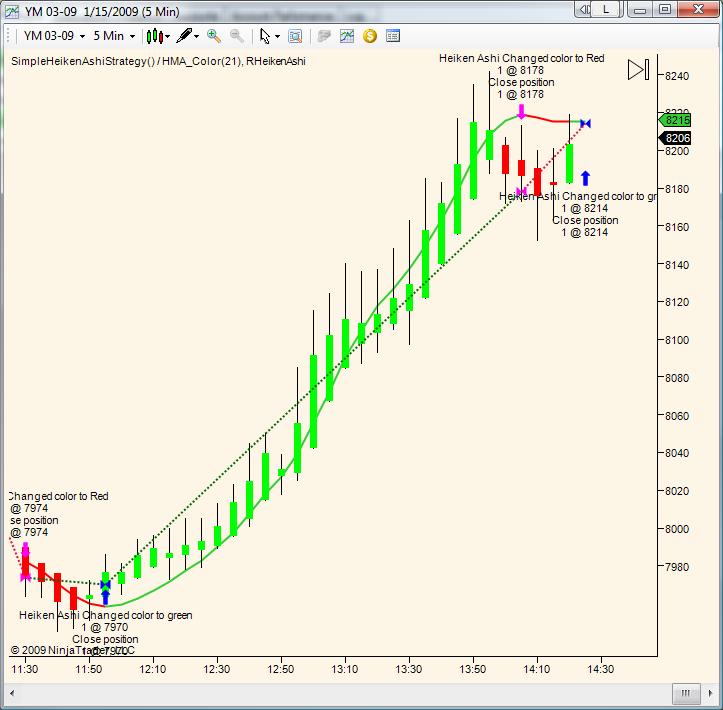Click the SimpleHeikenAshiStrategy indicator label
The image size is (723, 710).
158,61
